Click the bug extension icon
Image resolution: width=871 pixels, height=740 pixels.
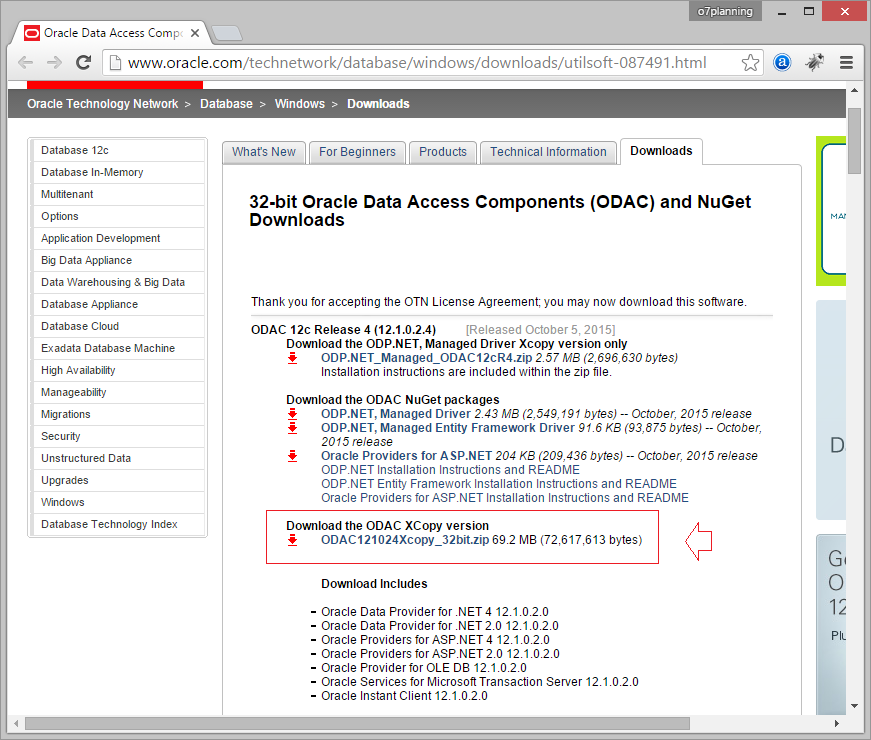(x=814, y=63)
